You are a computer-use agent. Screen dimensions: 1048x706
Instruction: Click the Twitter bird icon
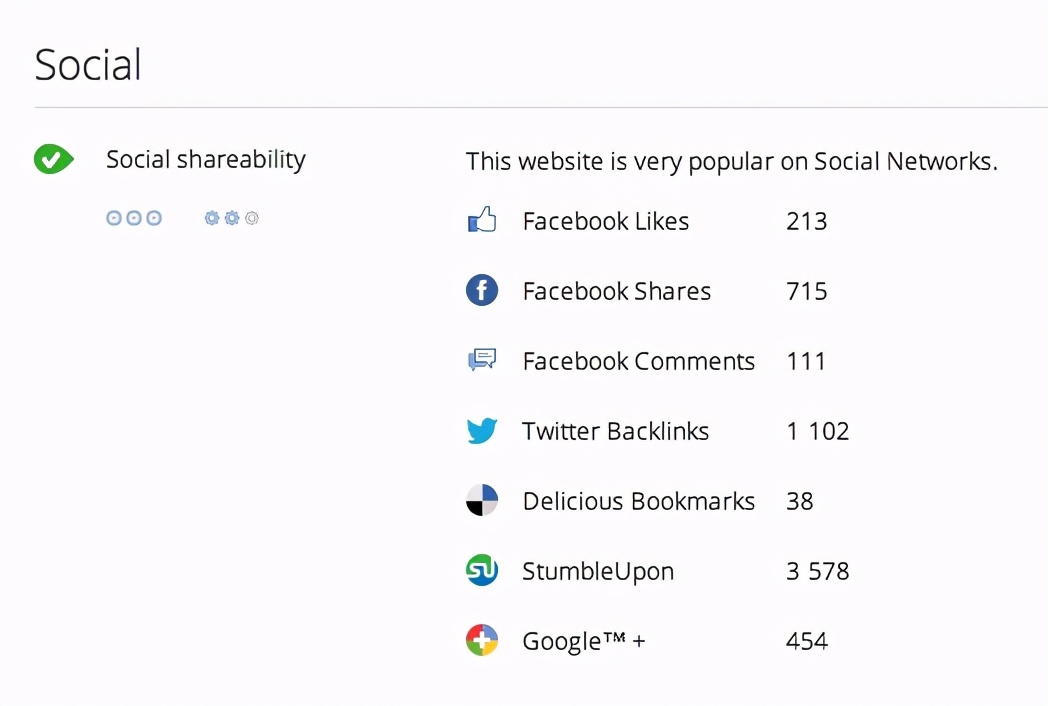click(x=482, y=431)
